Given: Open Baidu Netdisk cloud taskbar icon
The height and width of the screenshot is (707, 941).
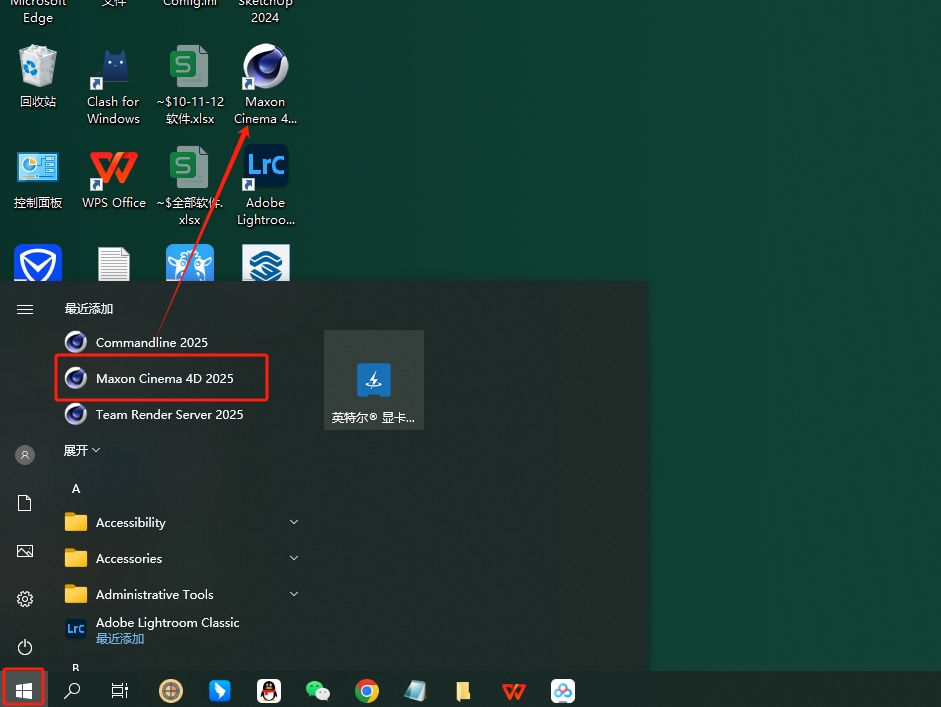Looking at the screenshot, I should coord(563,691).
